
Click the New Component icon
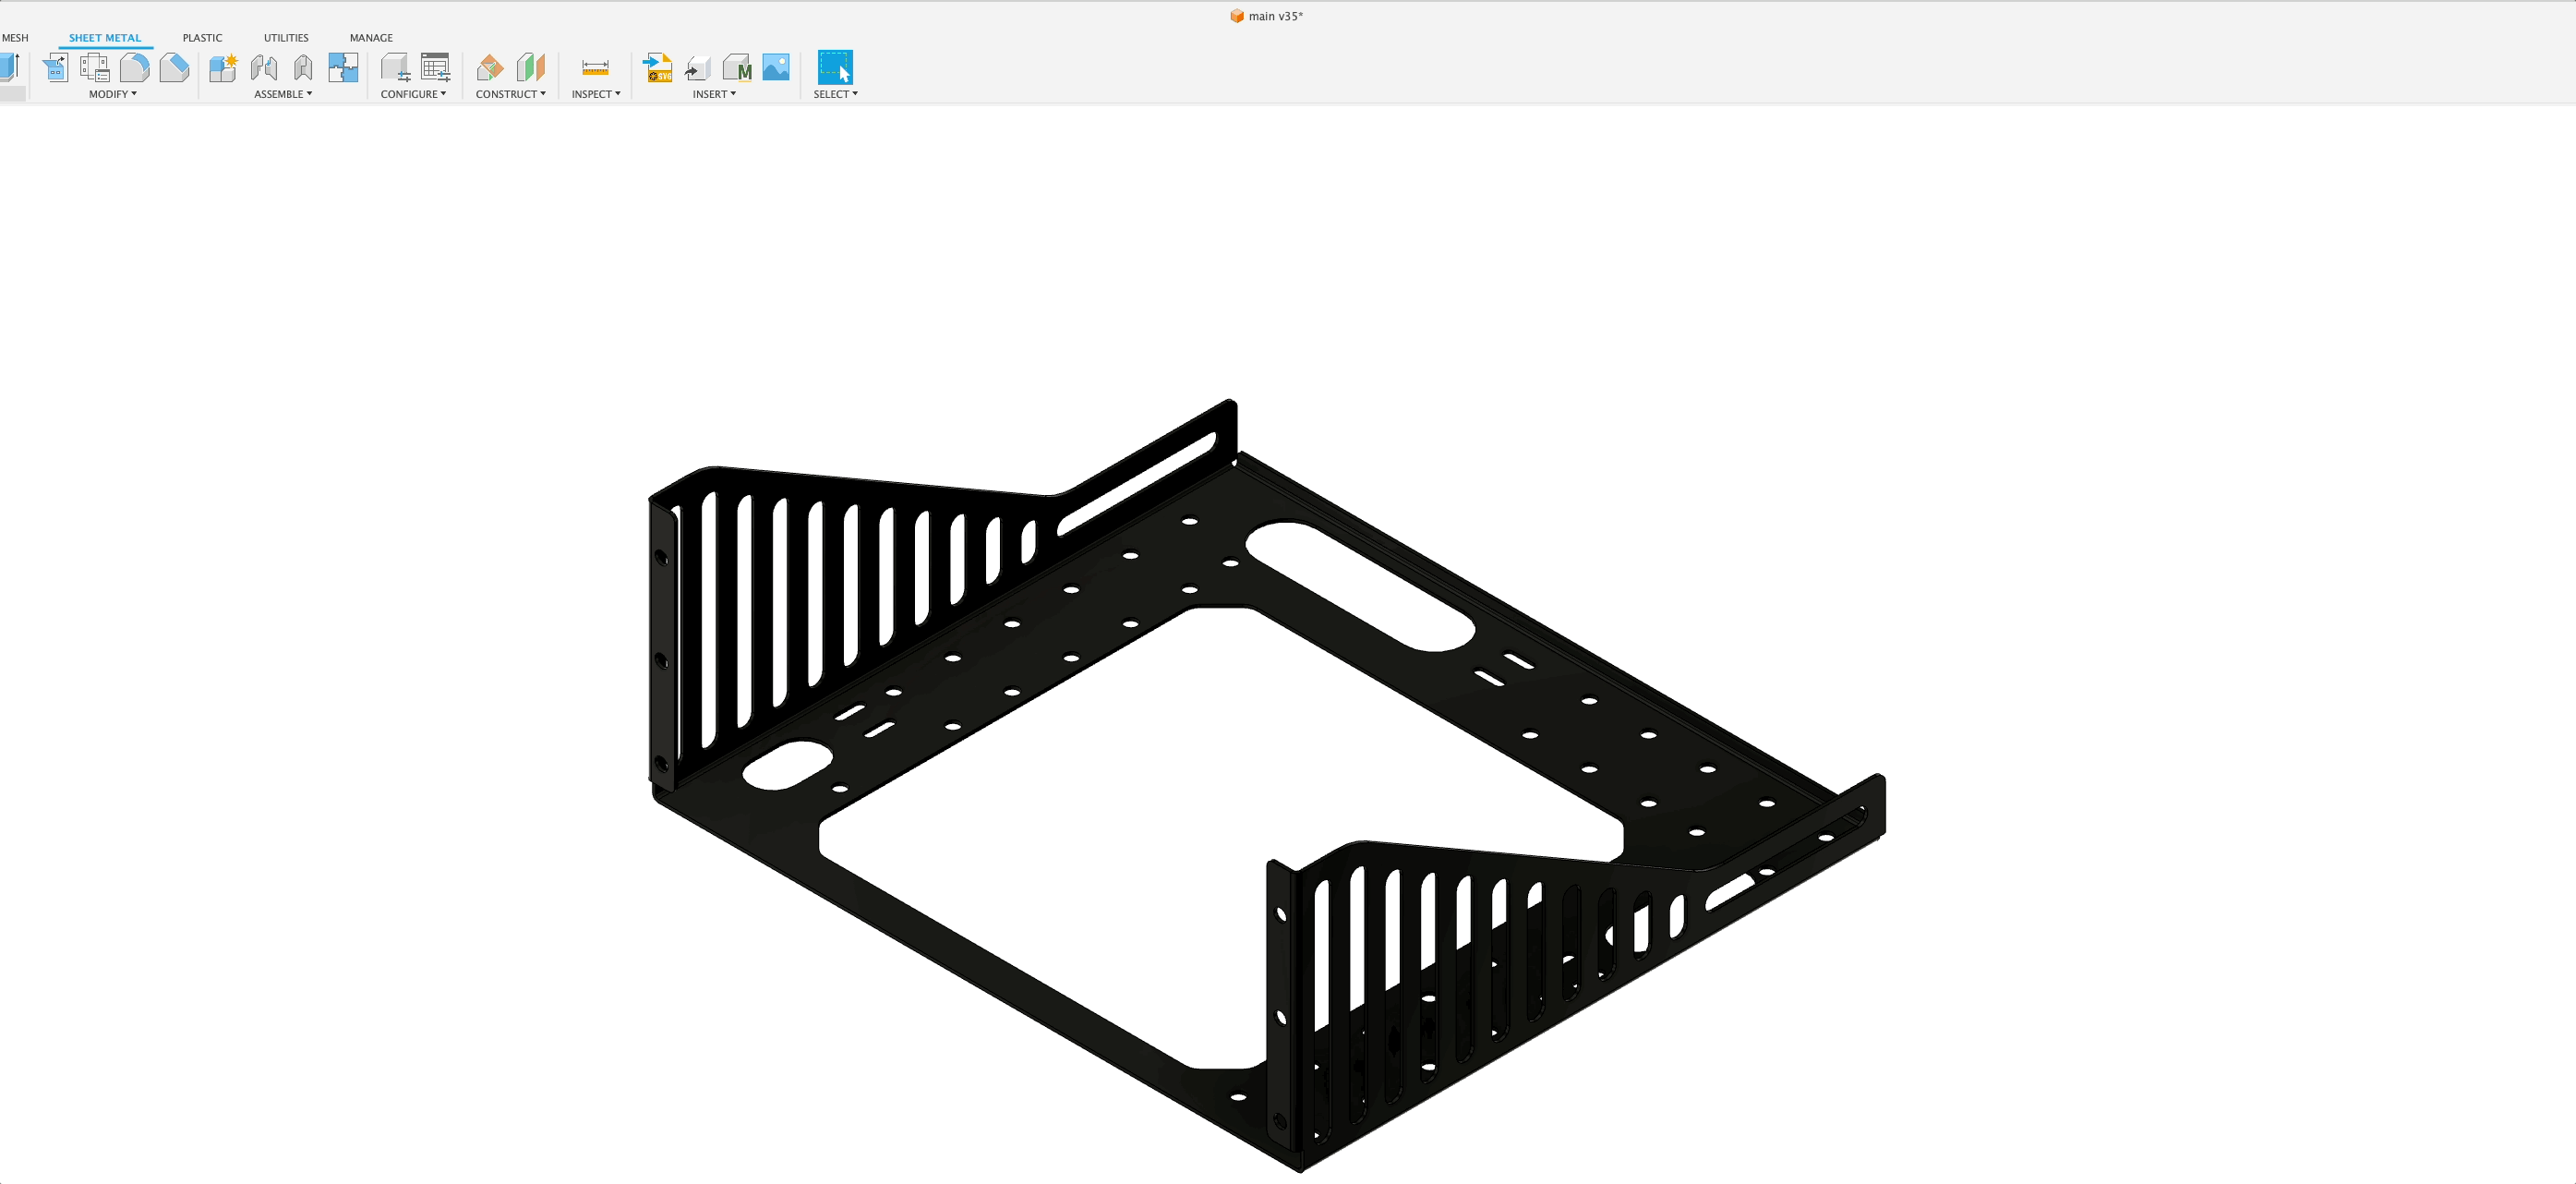[223, 68]
